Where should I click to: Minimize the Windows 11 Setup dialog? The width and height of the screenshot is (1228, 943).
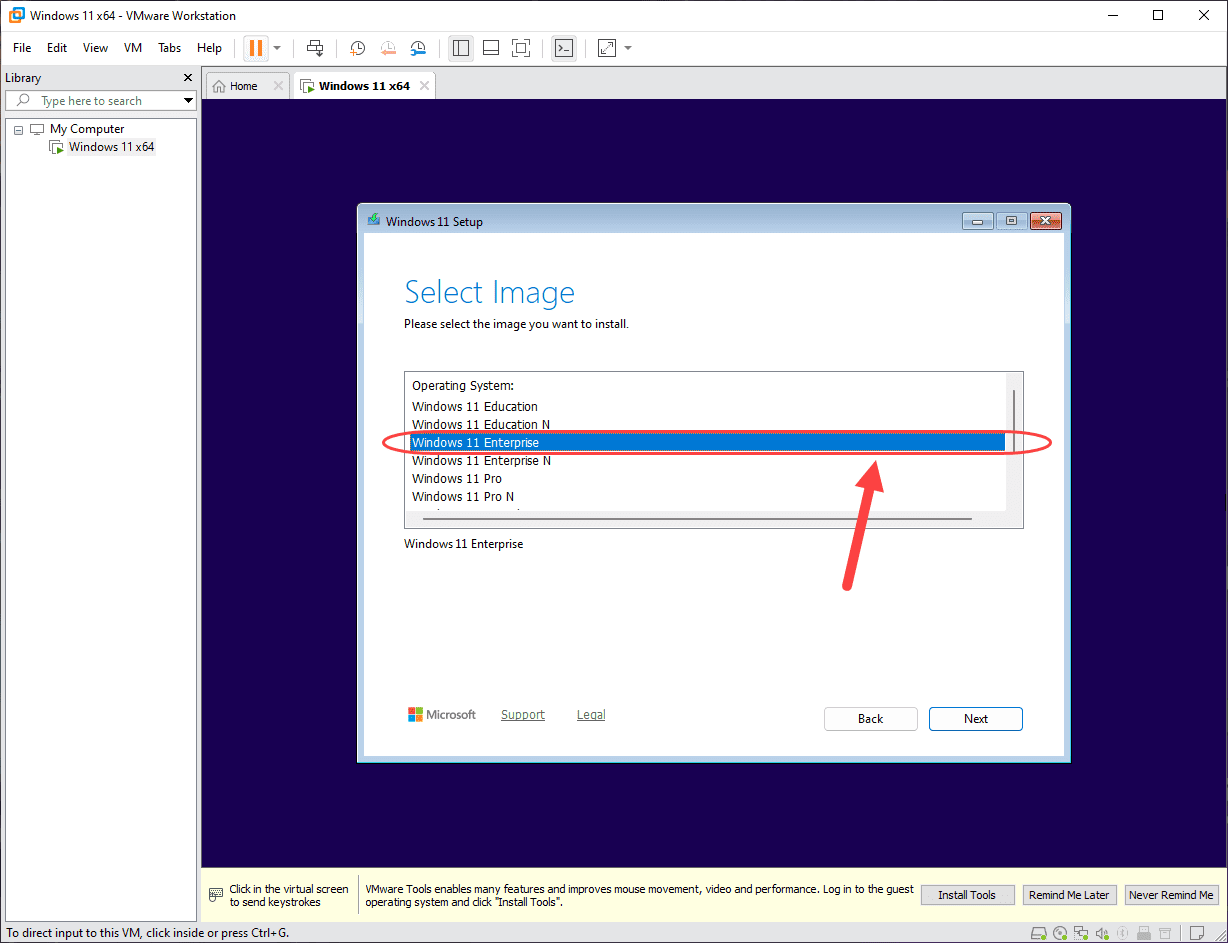coord(976,221)
